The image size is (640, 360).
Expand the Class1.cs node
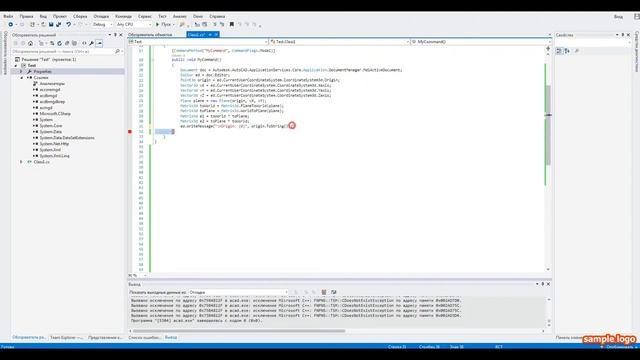(21, 162)
